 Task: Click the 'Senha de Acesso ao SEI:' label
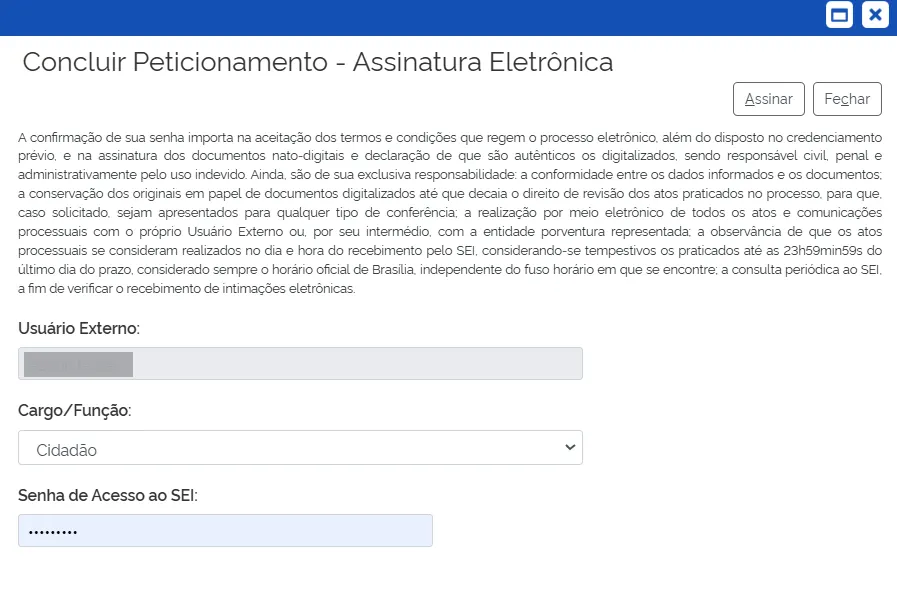[x=108, y=494]
